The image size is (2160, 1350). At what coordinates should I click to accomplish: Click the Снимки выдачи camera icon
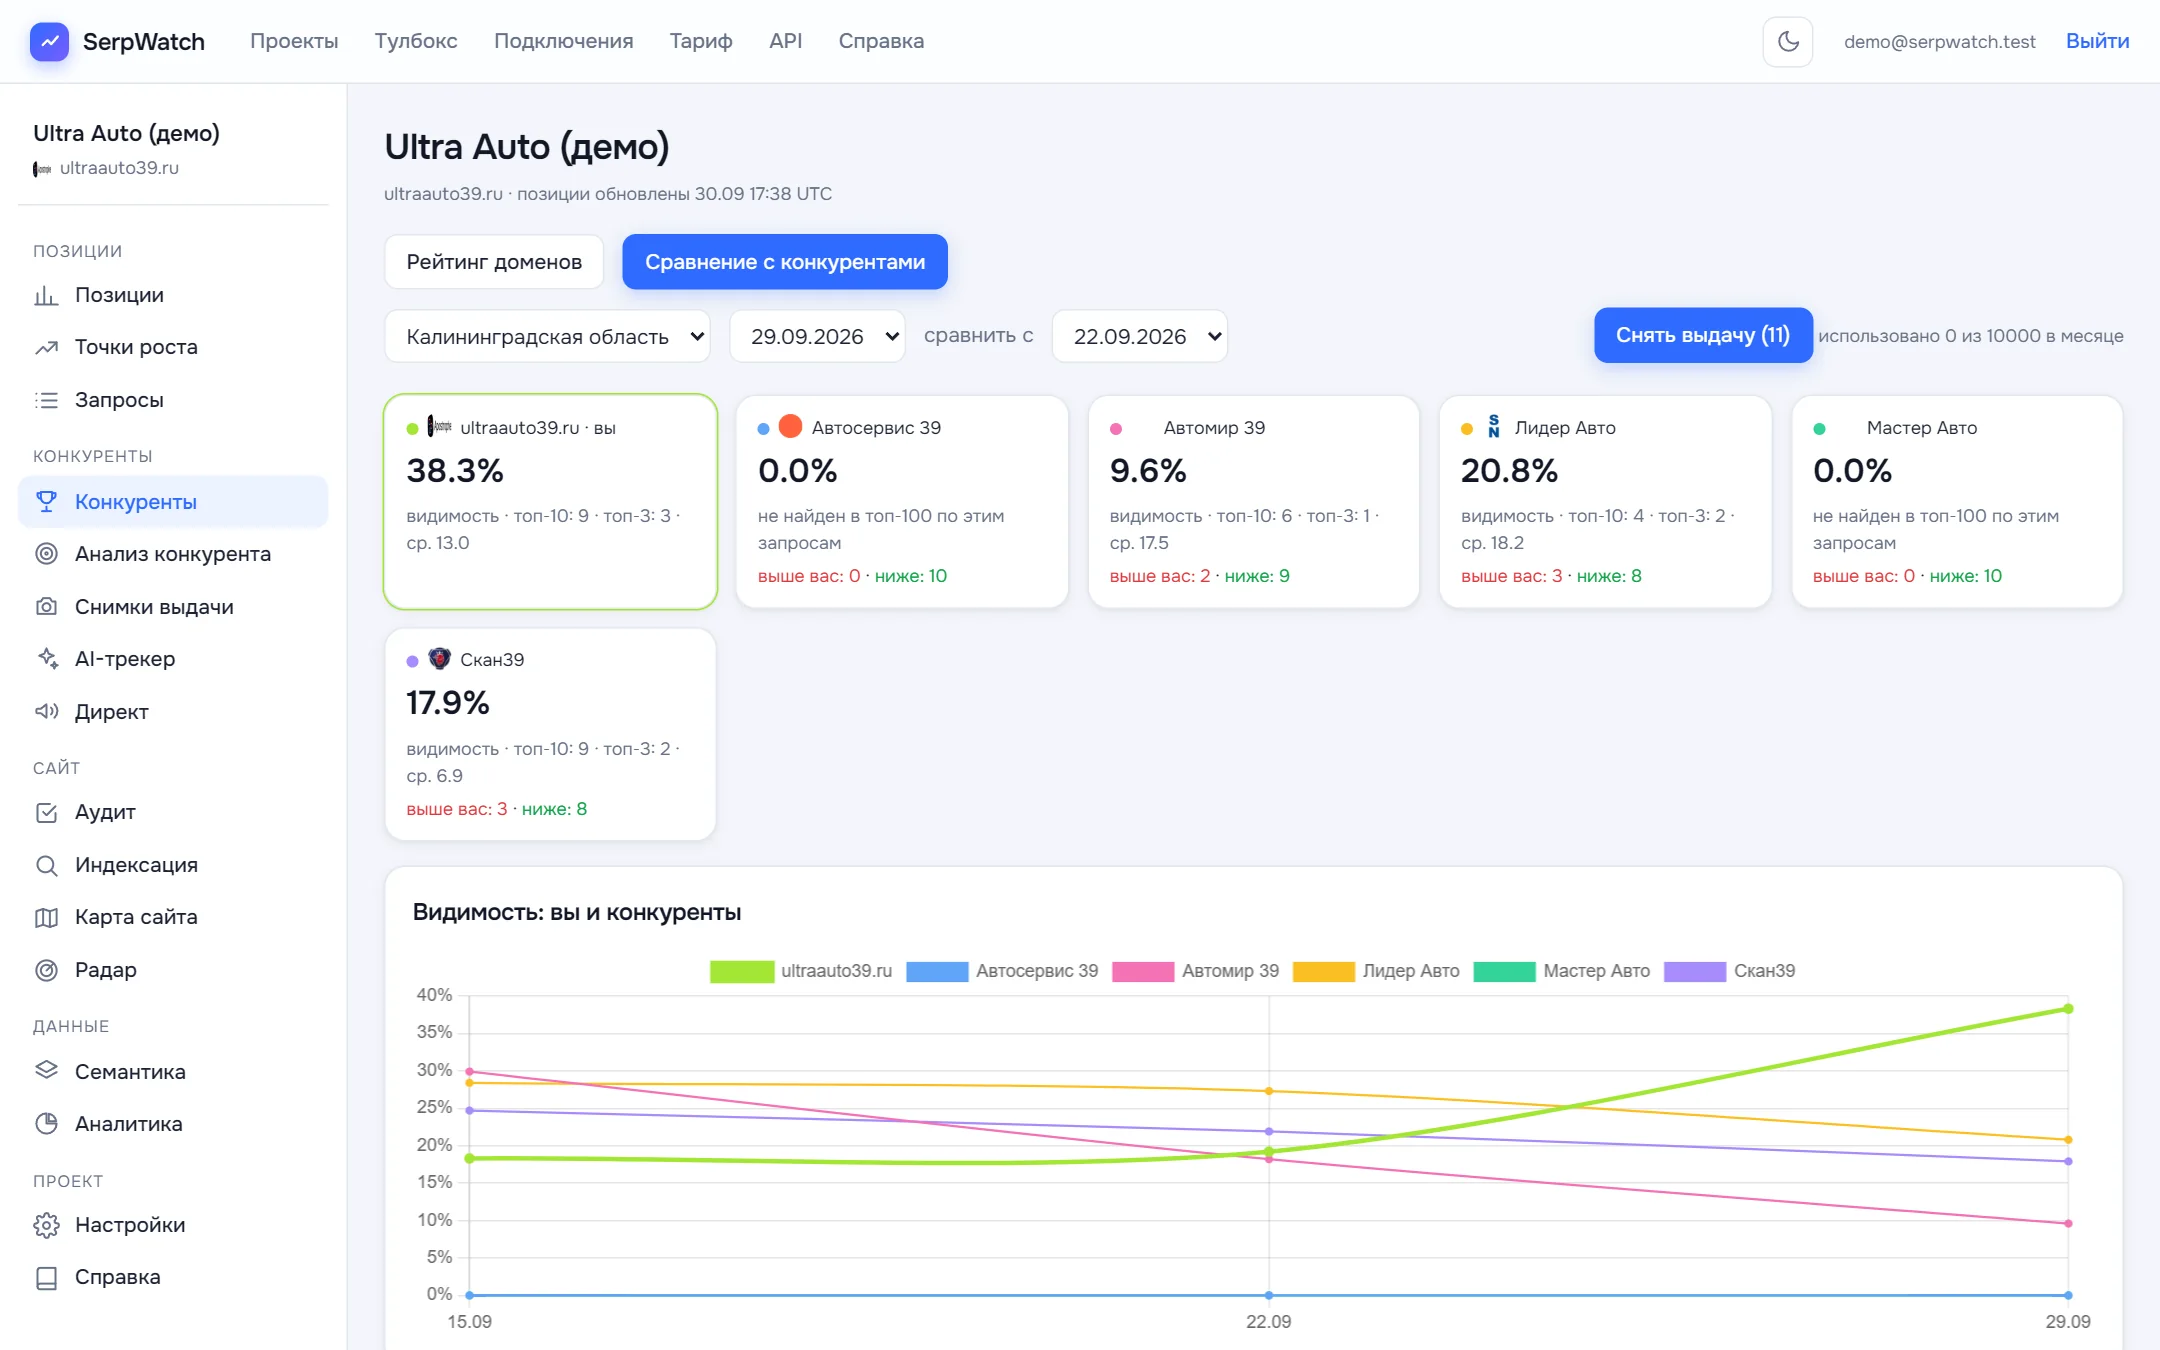coord(46,607)
